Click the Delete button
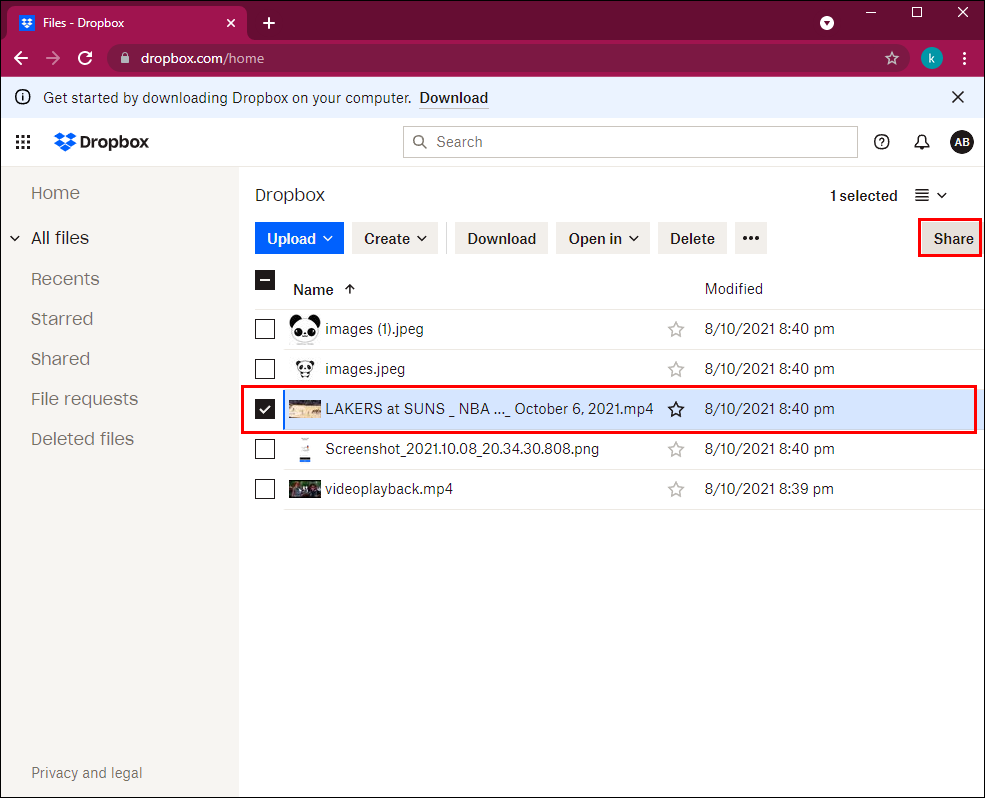 click(692, 238)
